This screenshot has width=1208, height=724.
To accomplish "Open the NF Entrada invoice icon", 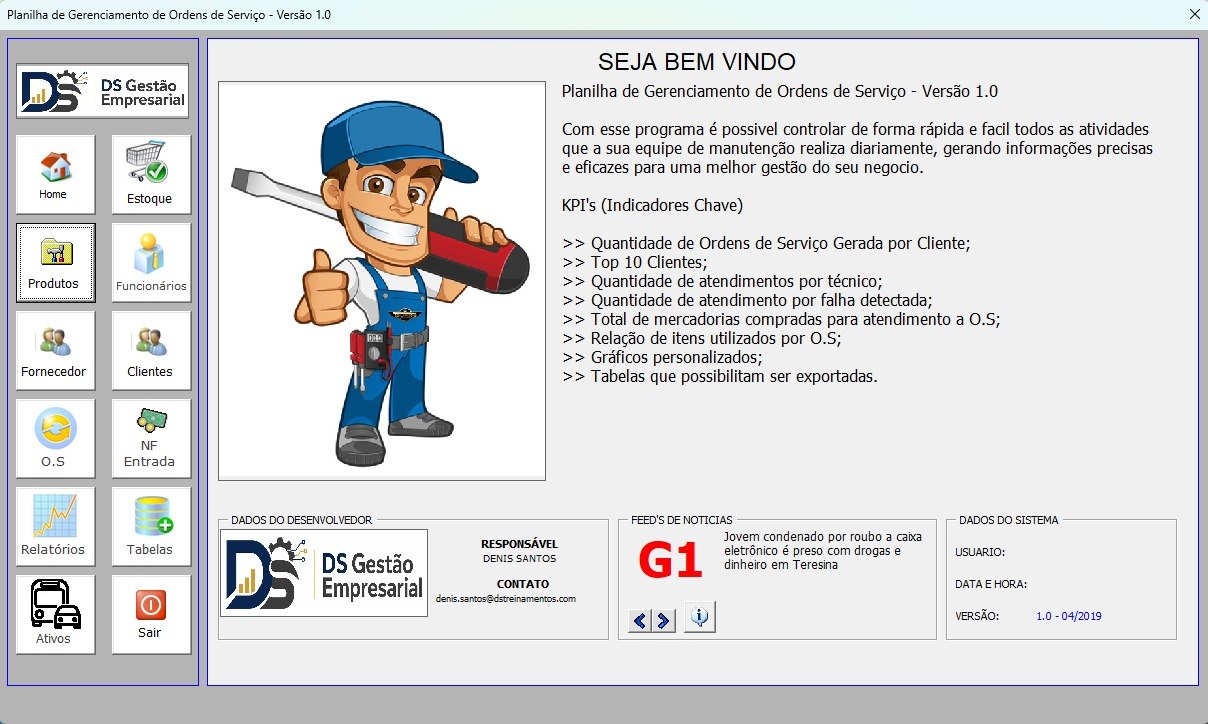I will [151, 438].
